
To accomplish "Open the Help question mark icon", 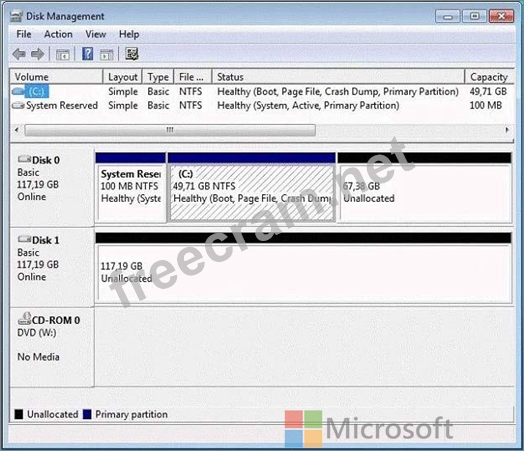I will pyautogui.click(x=88, y=54).
